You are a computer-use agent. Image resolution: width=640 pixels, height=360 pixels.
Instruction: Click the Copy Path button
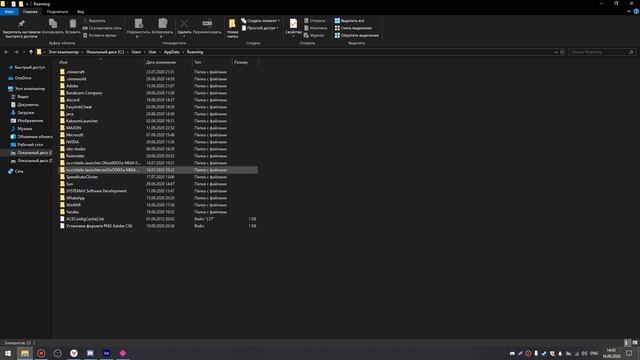(102, 28)
